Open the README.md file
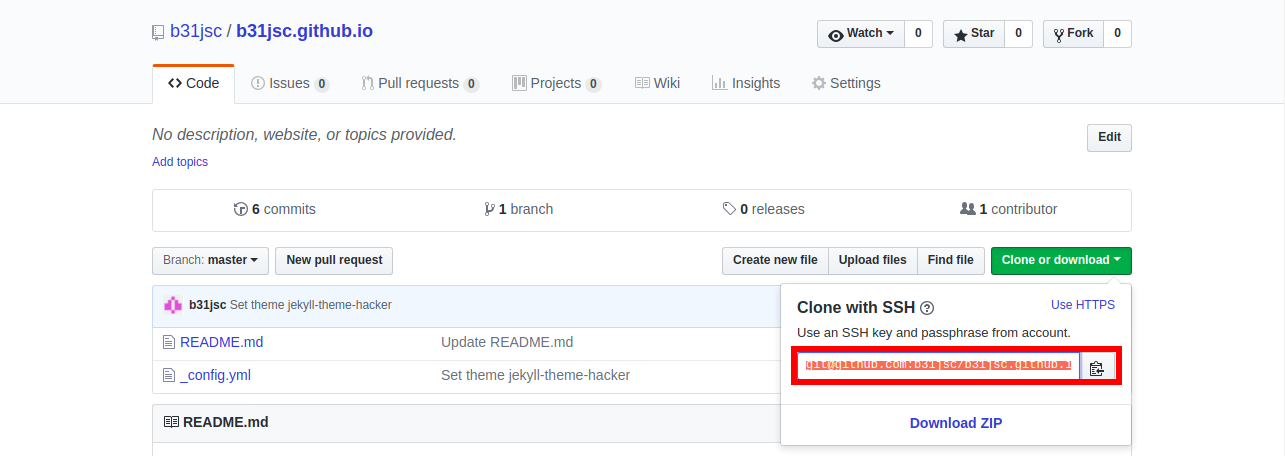The height and width of the screenshot is (456, 1285). coord(222,342)
